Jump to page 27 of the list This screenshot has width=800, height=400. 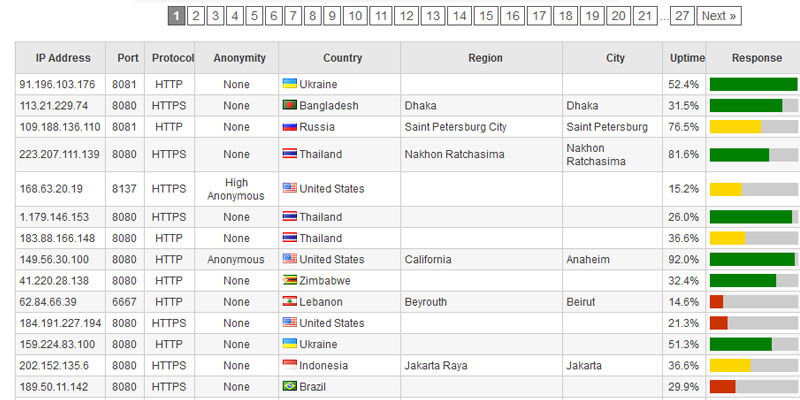point(682,16)
